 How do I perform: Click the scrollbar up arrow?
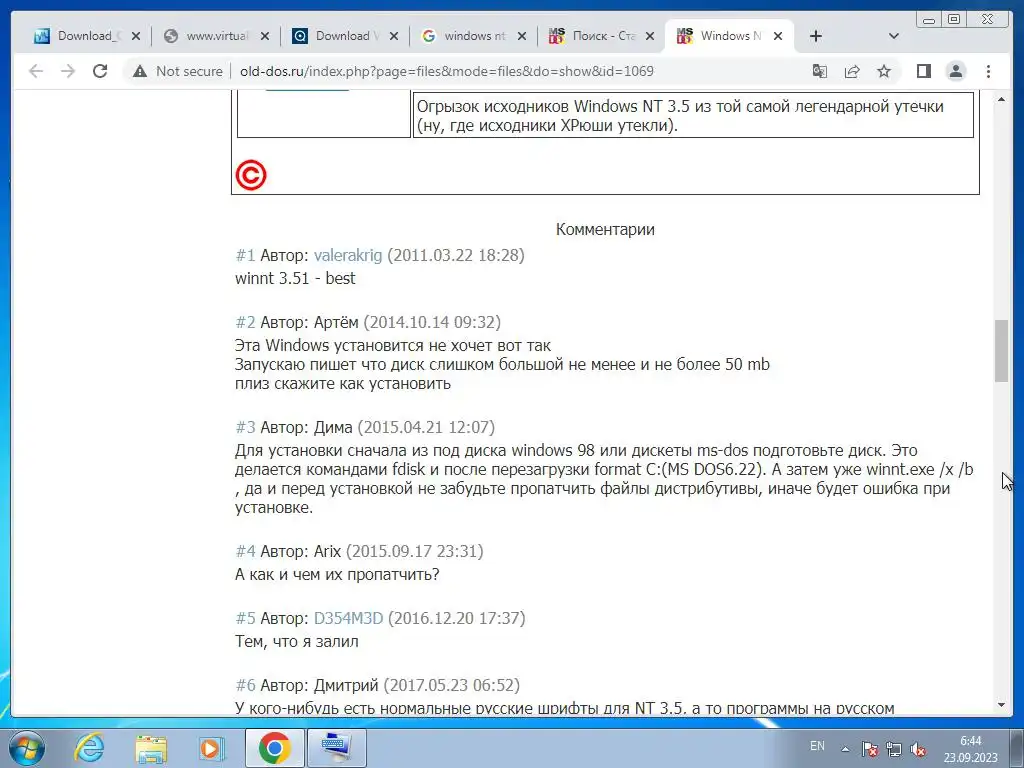(x=1002, y=99)
